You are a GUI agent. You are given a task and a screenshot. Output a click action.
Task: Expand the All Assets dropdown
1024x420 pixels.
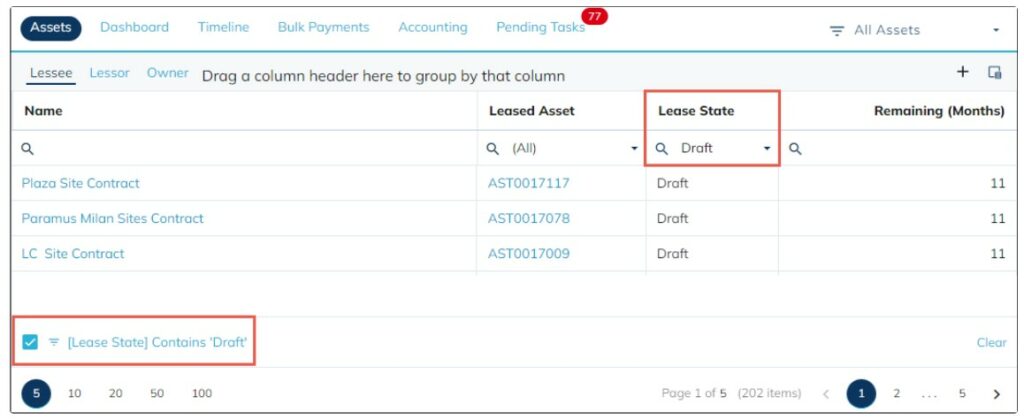[x=995, y=31]
